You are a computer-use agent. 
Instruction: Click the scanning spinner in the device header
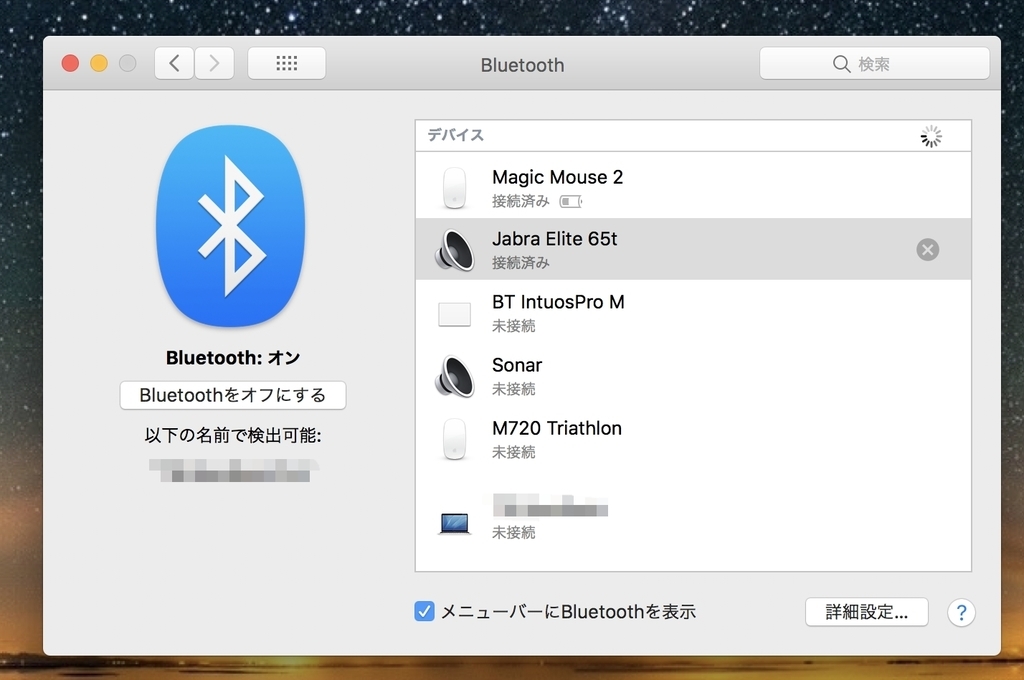(931, 137)
